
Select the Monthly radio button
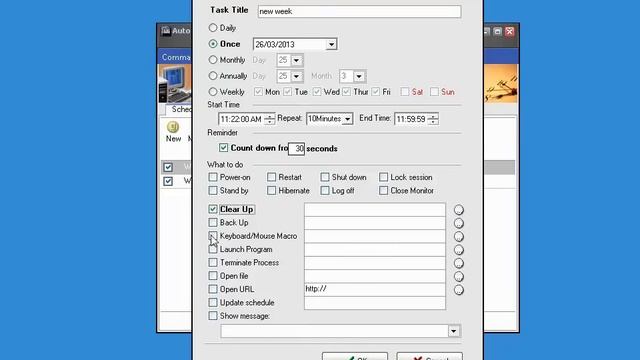213,60
